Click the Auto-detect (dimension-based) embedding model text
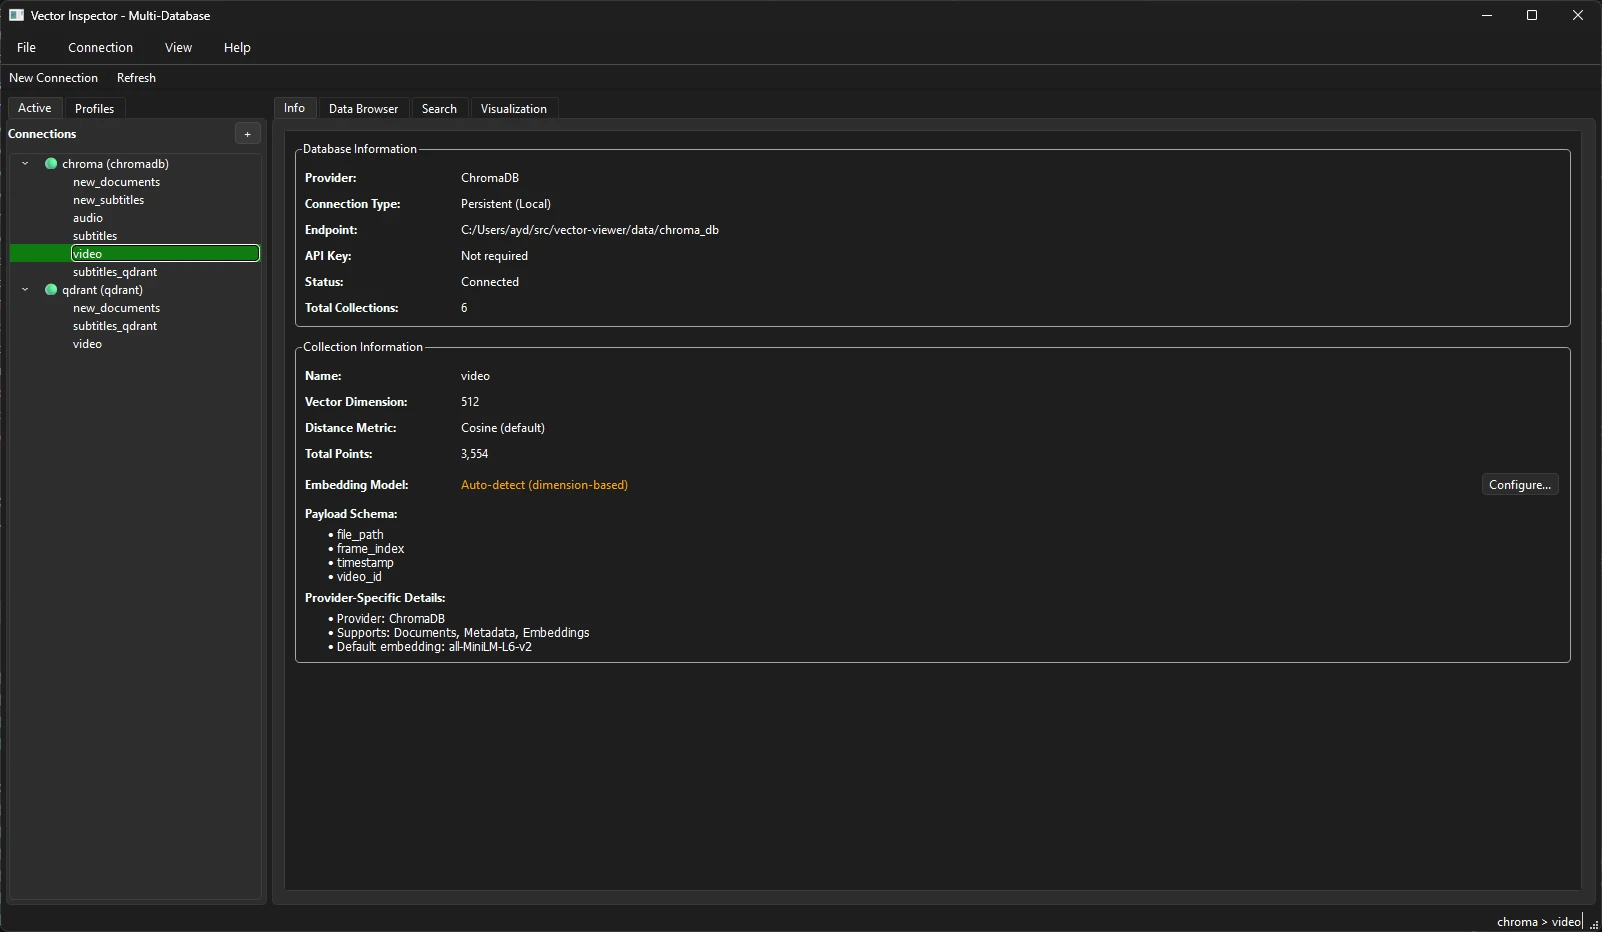 544,485
